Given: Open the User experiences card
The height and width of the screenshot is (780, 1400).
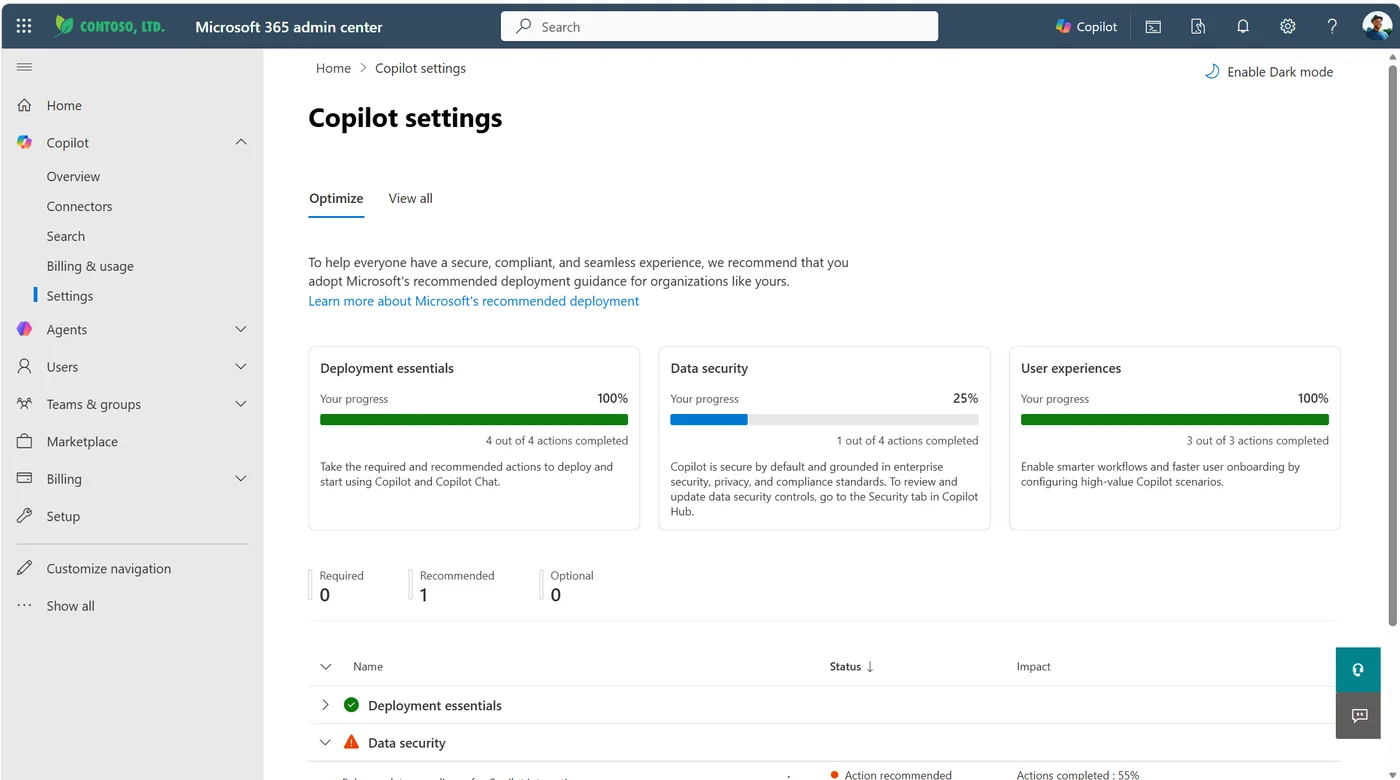Looking at the screenshot, I should [1175, 438].
